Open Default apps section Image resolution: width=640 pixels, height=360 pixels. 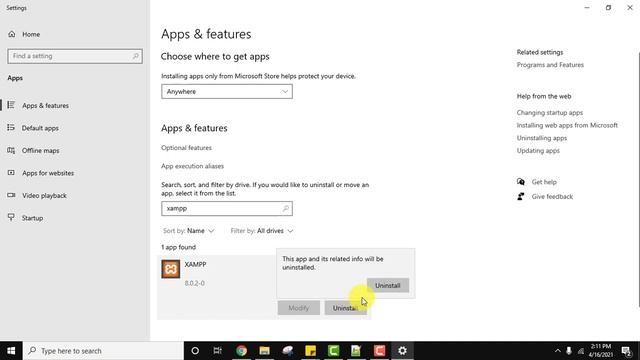tap(40, 128)
